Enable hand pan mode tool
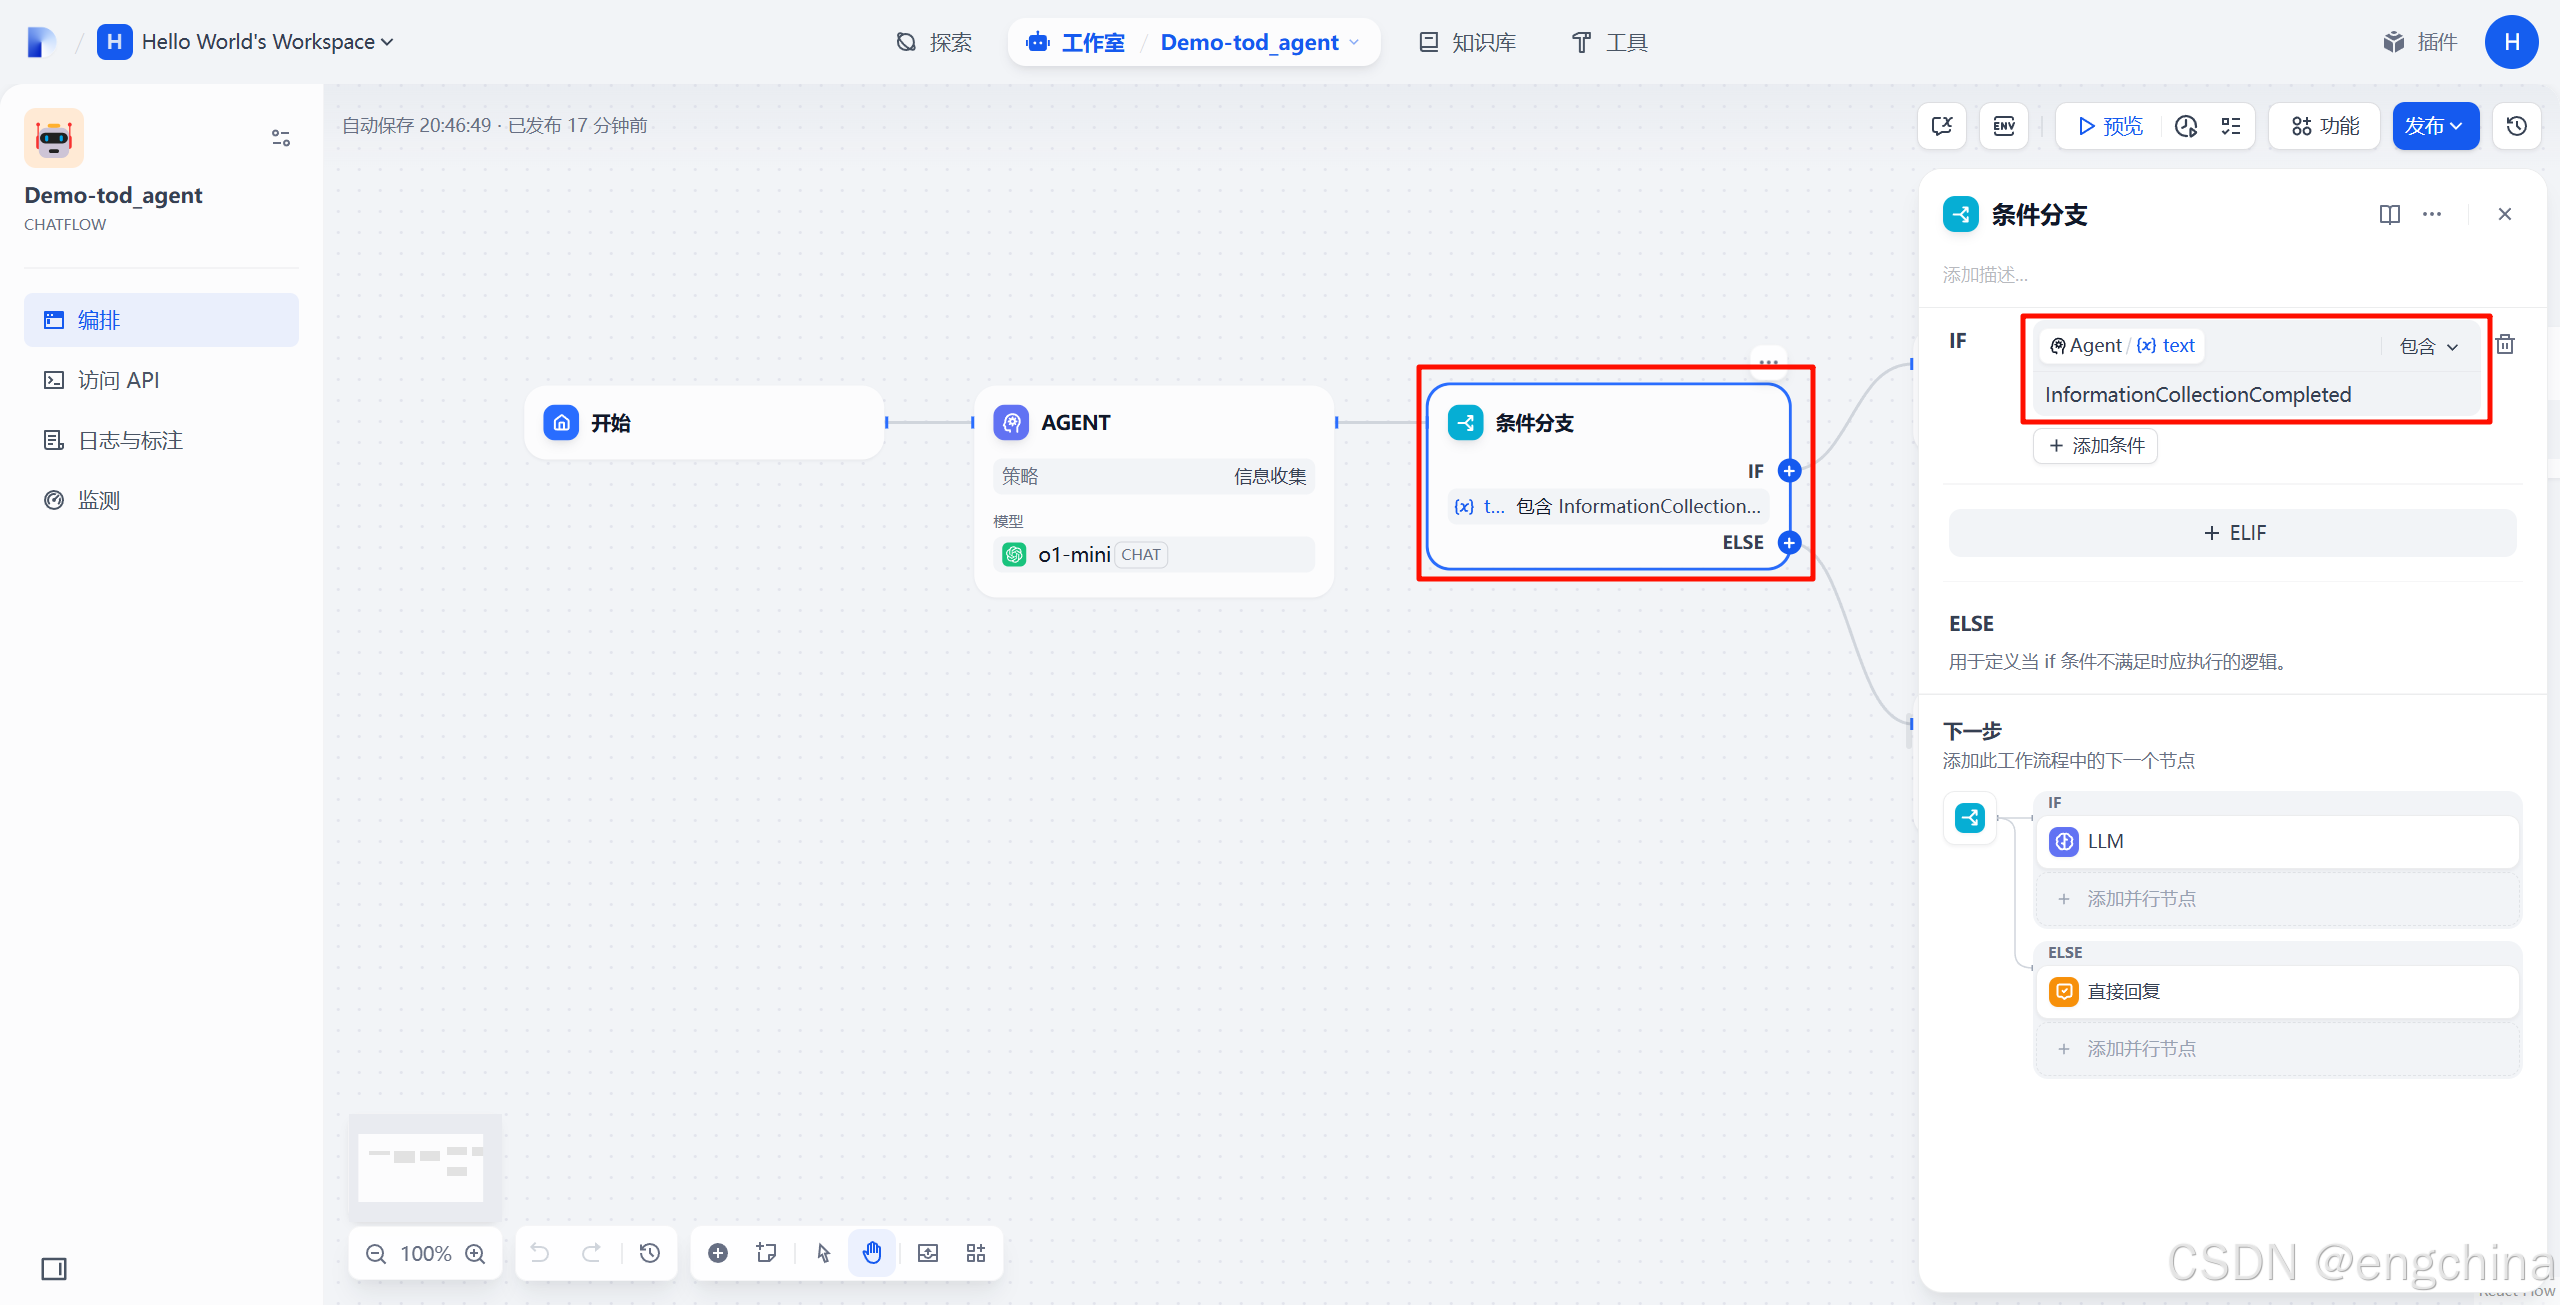 (872, 1253)
